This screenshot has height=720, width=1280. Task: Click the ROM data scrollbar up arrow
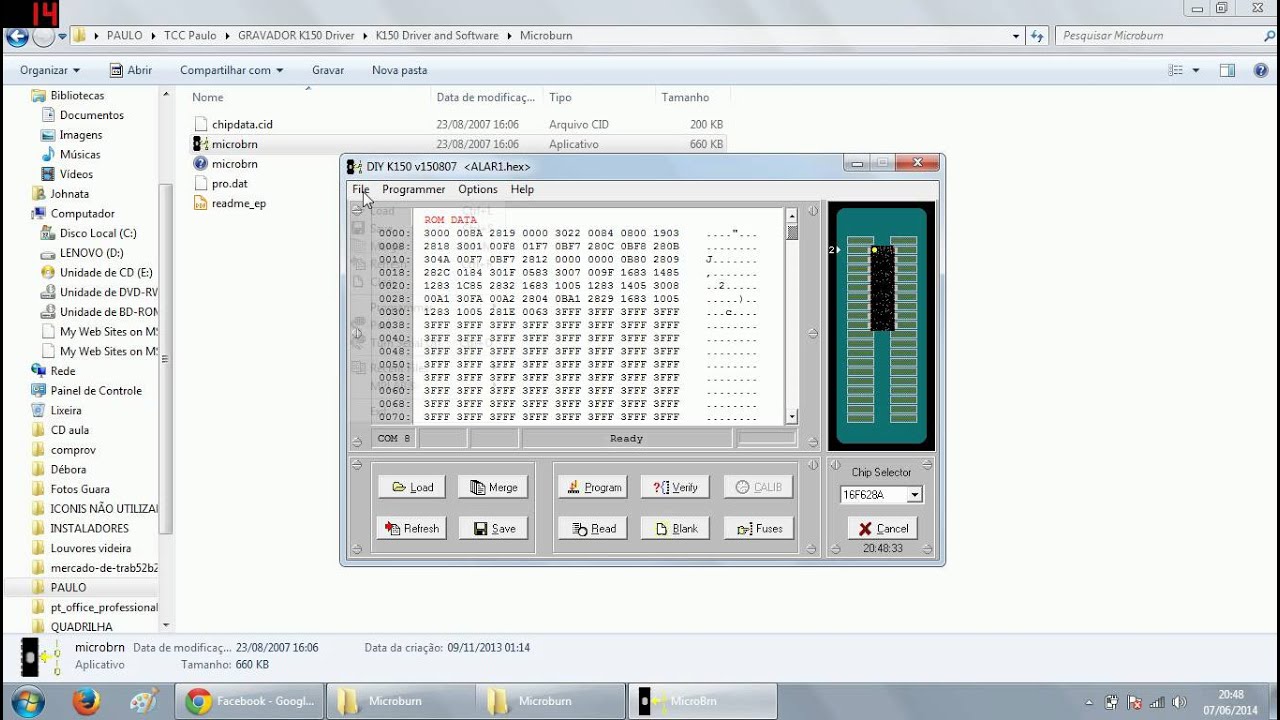792,215
